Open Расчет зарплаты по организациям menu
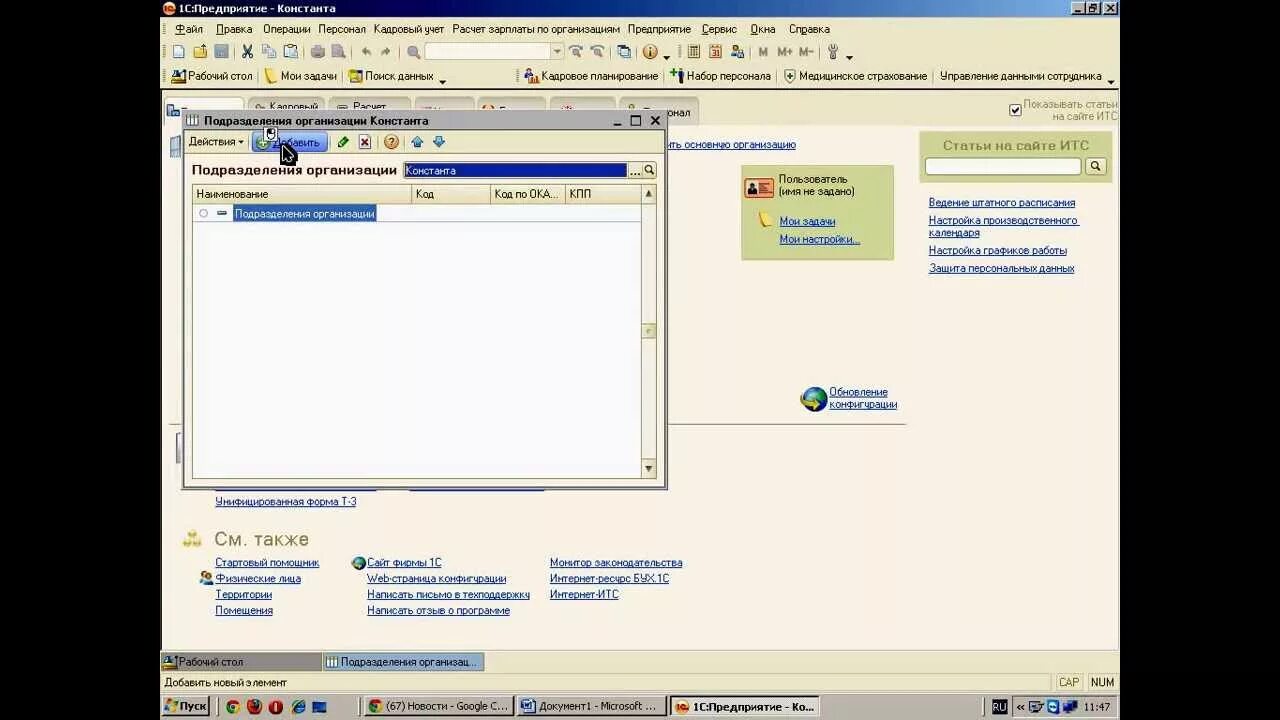 pyautogui.click(x=536, y=29)
